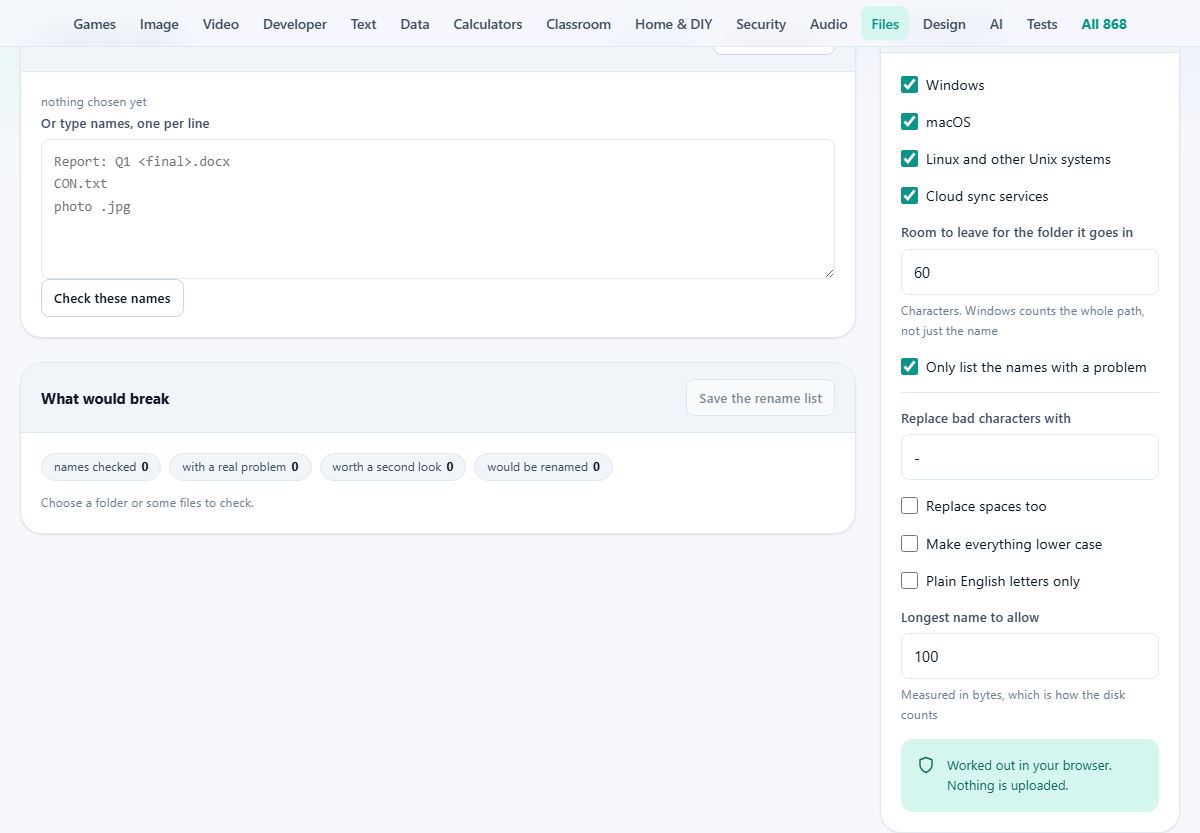Click the folder room field showing 60
1200x833 pixels.
click(1030, 272)
